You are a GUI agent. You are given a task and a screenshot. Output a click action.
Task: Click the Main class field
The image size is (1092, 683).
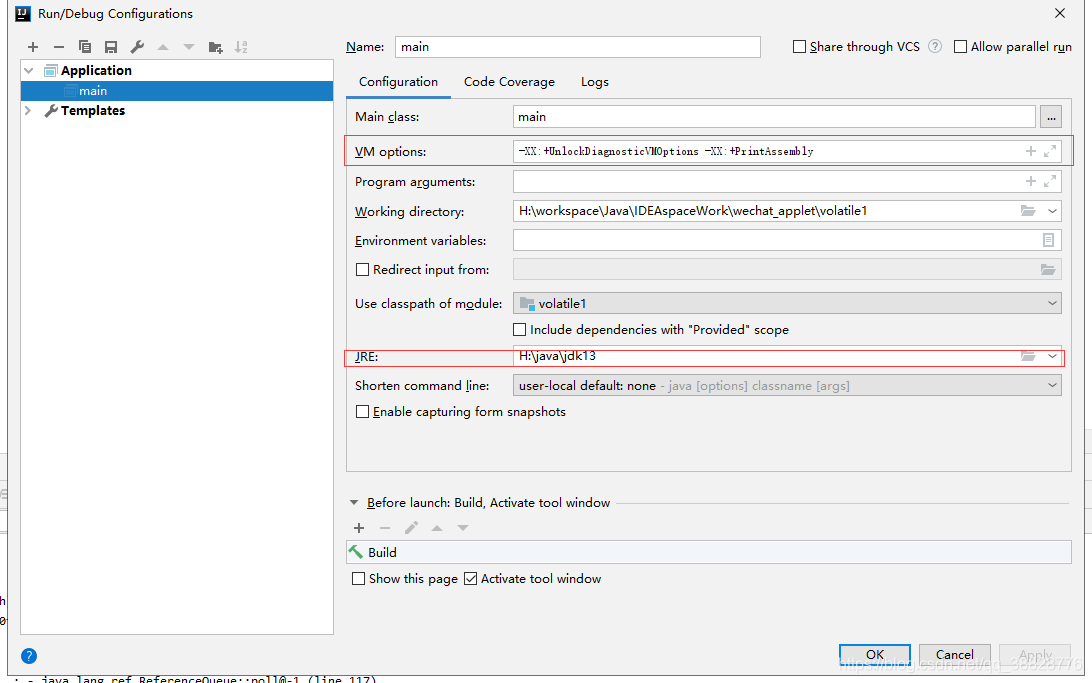point(774,117)
